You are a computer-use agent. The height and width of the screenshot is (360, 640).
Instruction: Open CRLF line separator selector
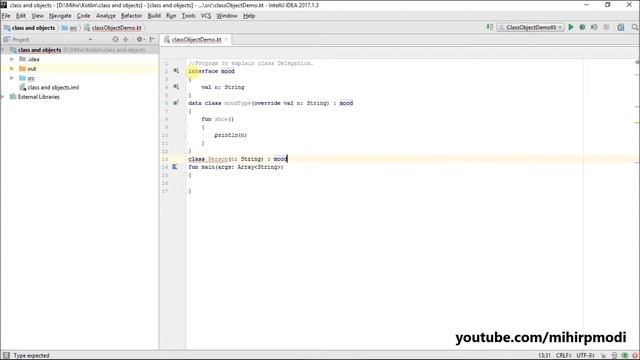[x=564, y=356]
